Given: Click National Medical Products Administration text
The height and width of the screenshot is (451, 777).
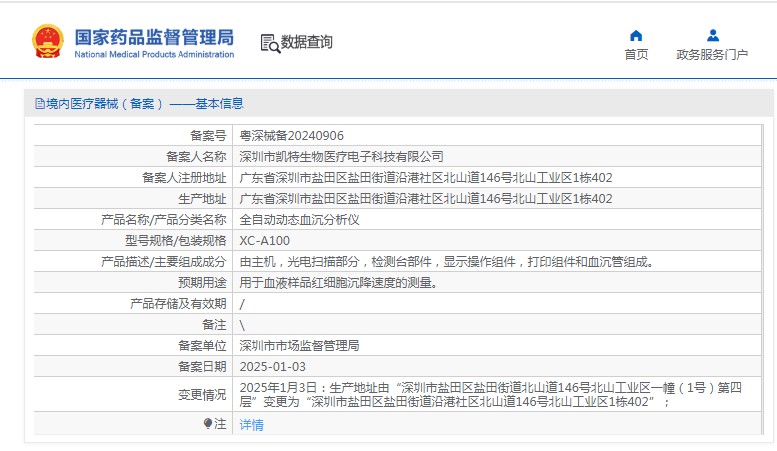Looking at the screenshot, I should [x=154, y=55].
